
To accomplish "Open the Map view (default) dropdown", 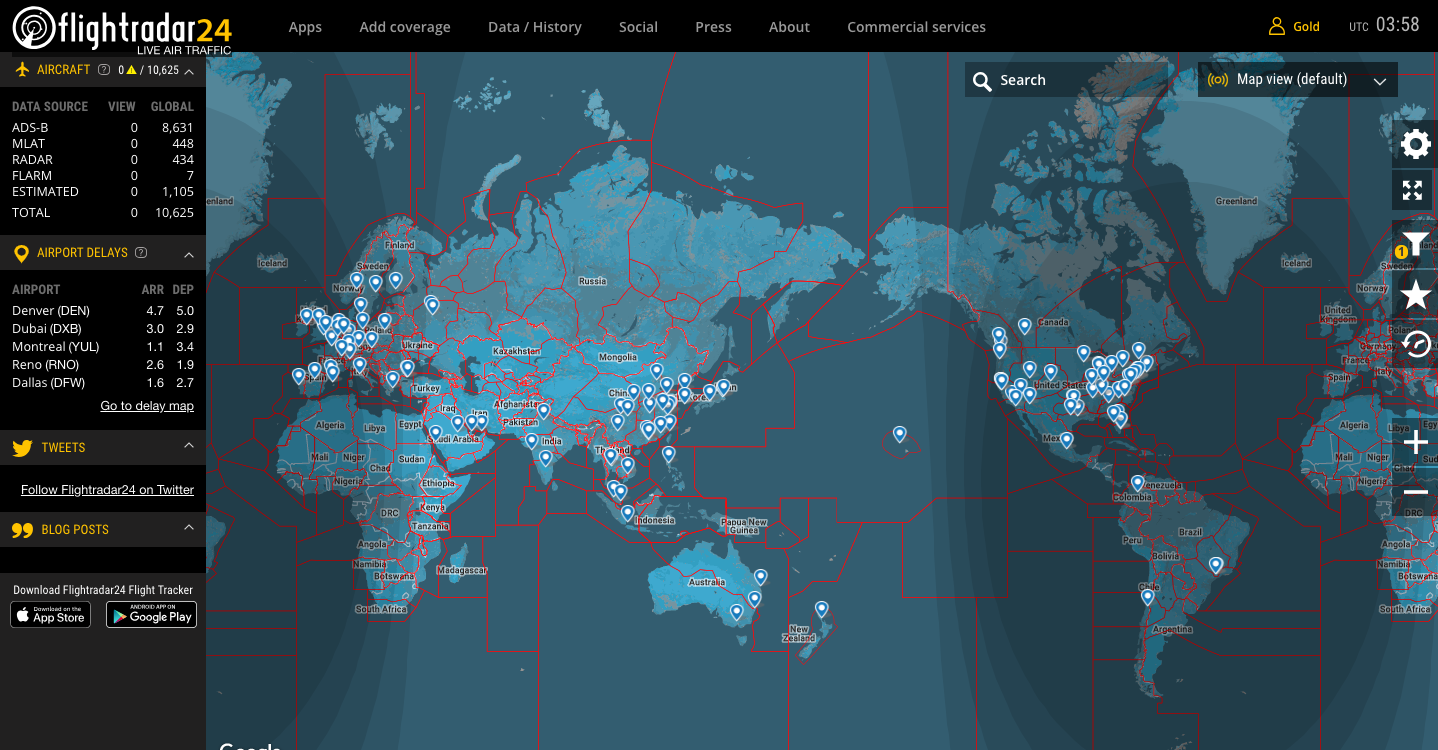I will [1298, 80].
